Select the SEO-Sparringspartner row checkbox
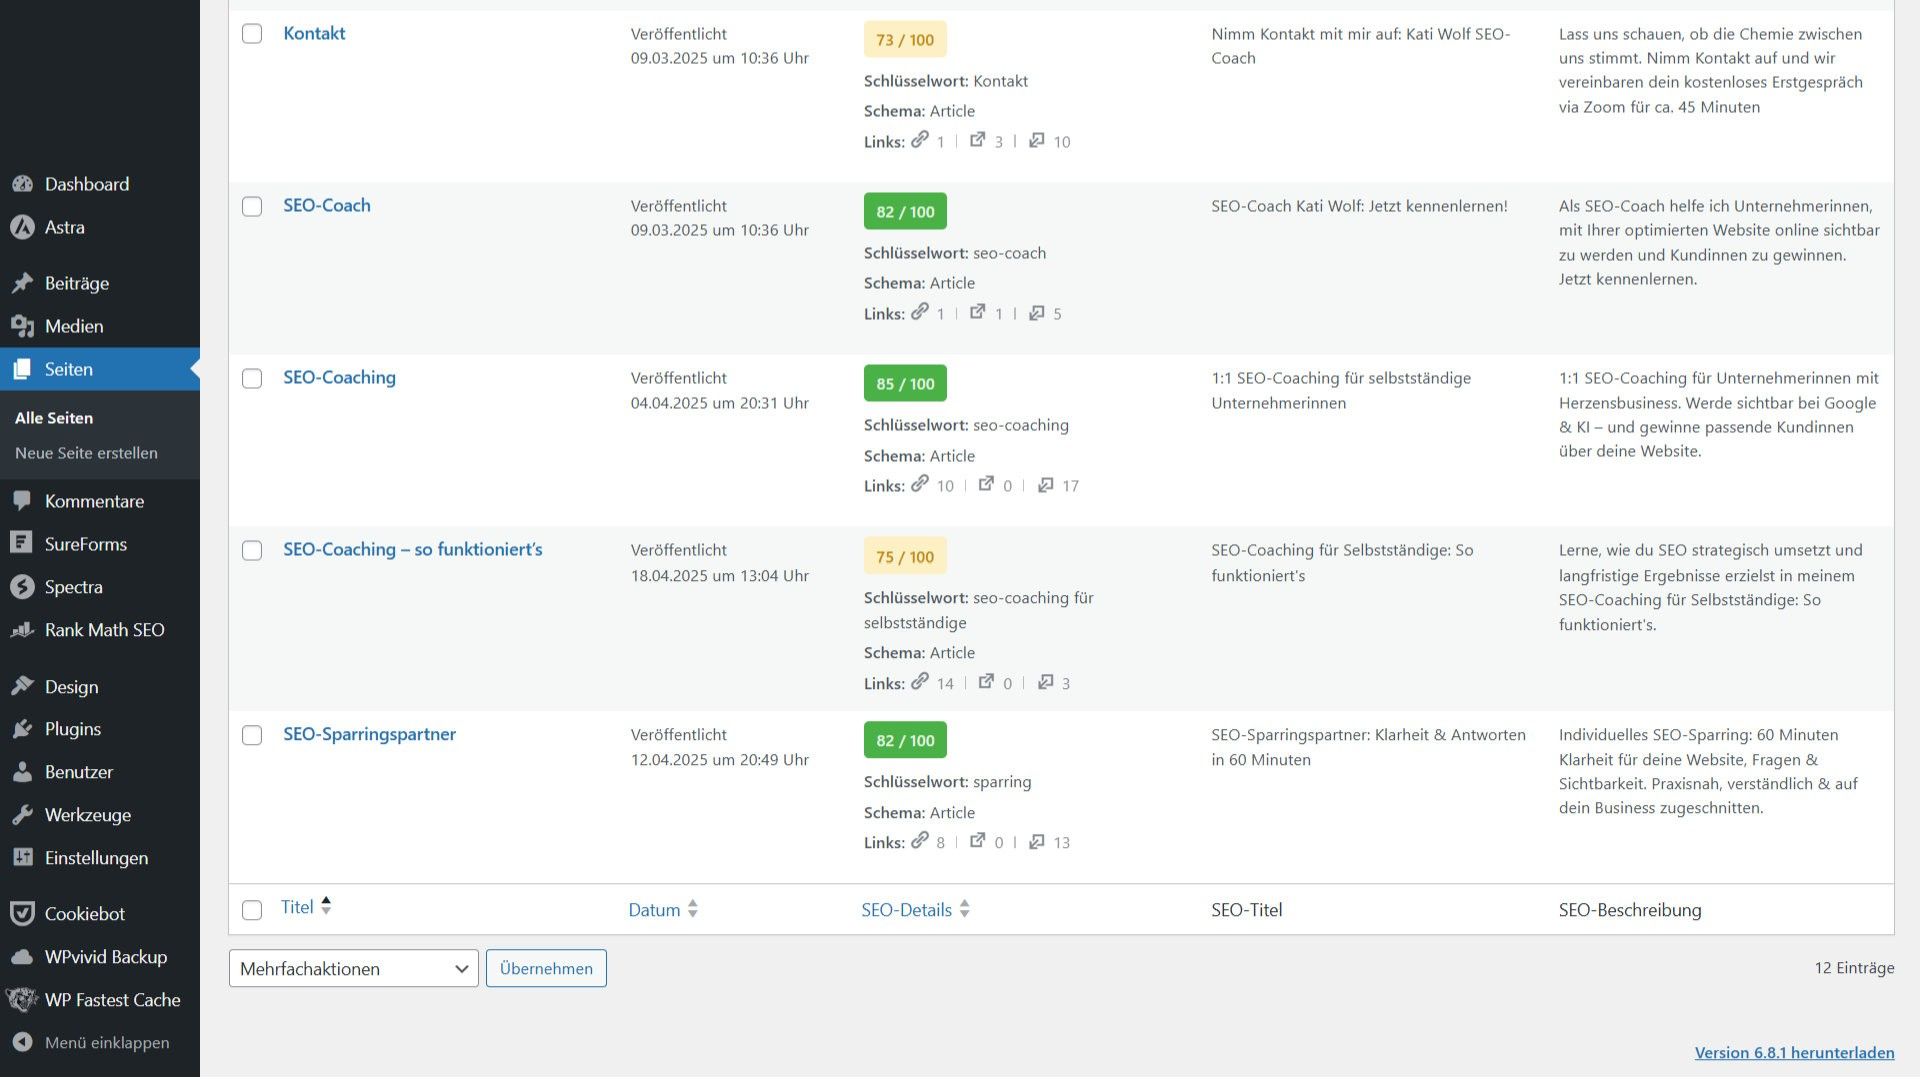 pos(252,735)
